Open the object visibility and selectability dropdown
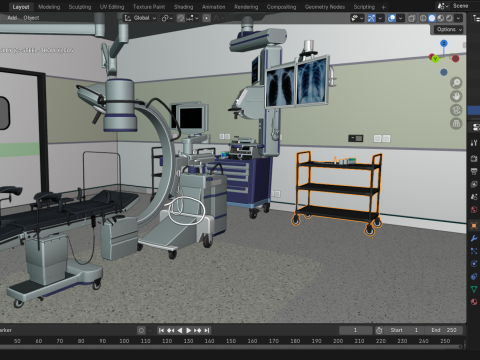This screenshot has height=360, width=480. tap(357, 18)
